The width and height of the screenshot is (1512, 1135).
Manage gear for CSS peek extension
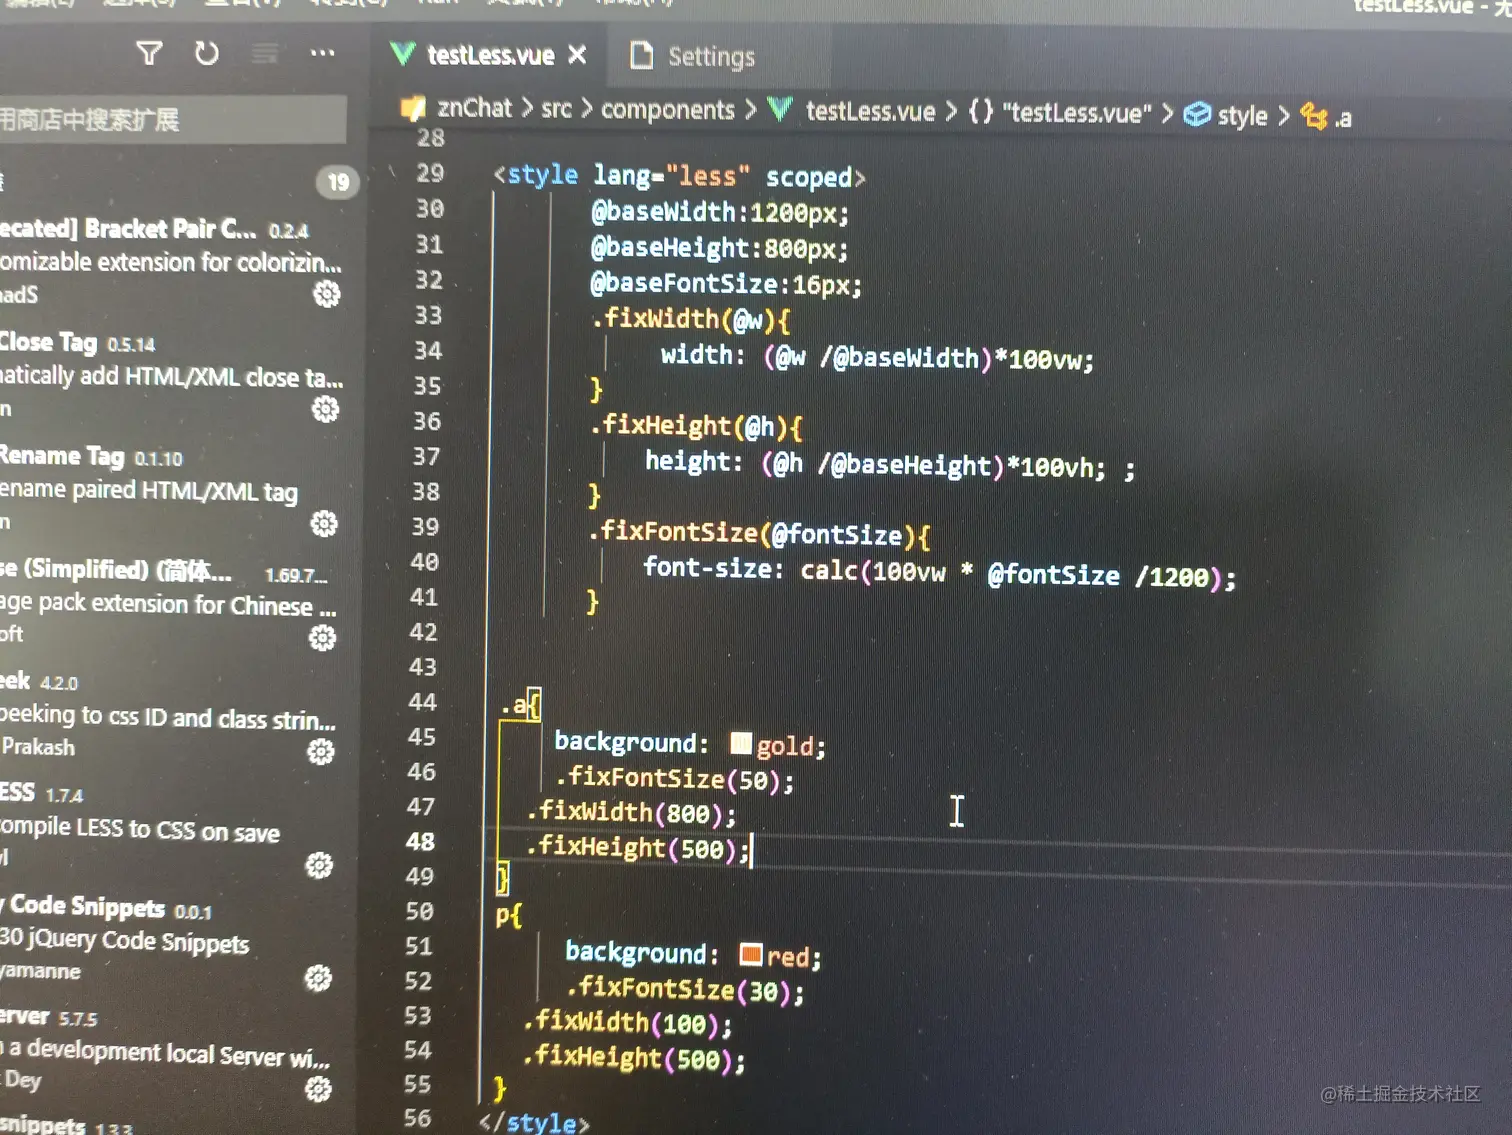[321, 752]
